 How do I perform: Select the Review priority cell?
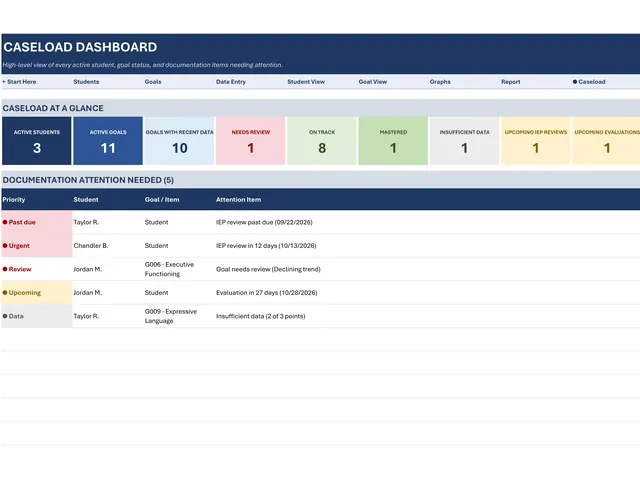37,269
